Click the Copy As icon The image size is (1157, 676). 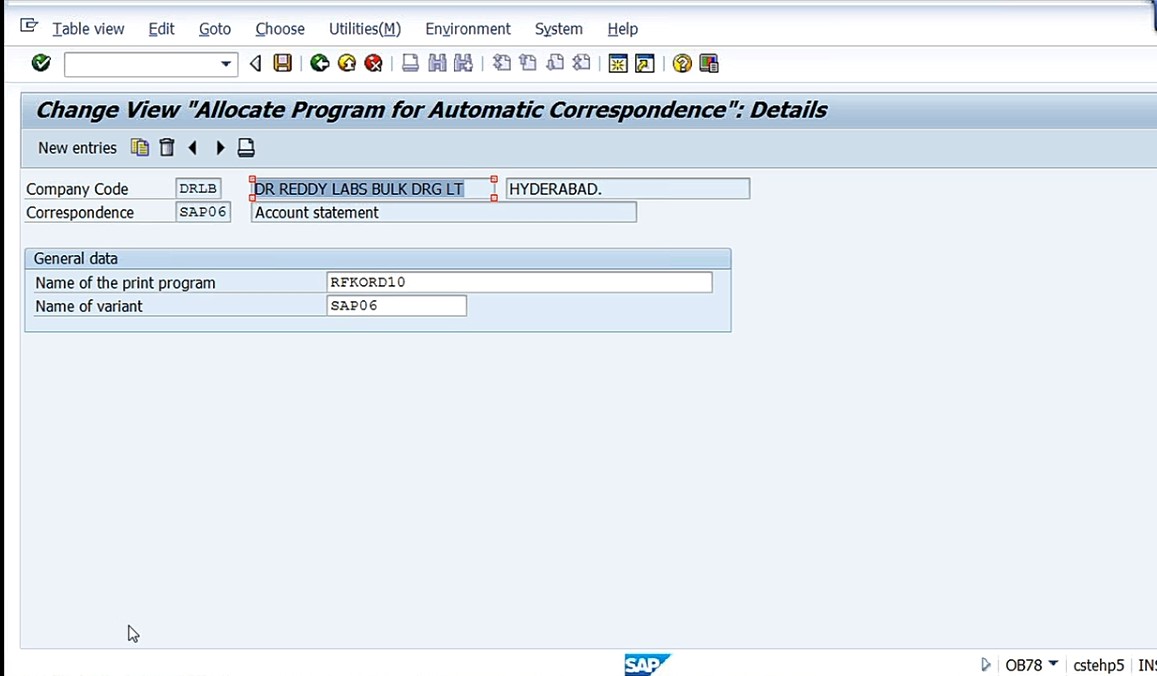pyautogui.click(x=139, y=148)
